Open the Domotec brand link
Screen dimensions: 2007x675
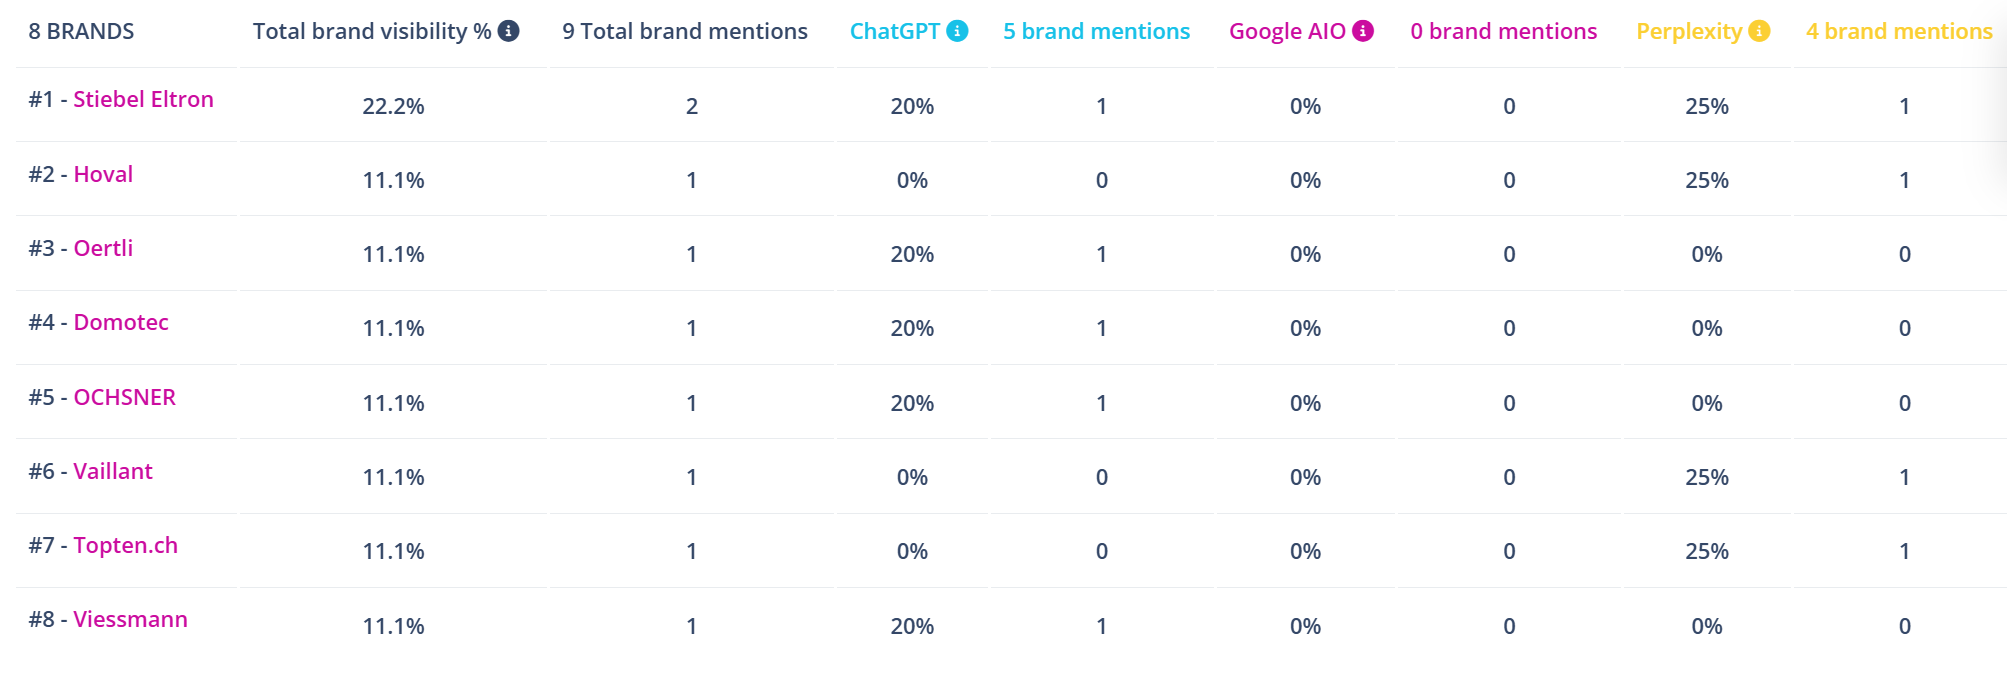(121, 322)
